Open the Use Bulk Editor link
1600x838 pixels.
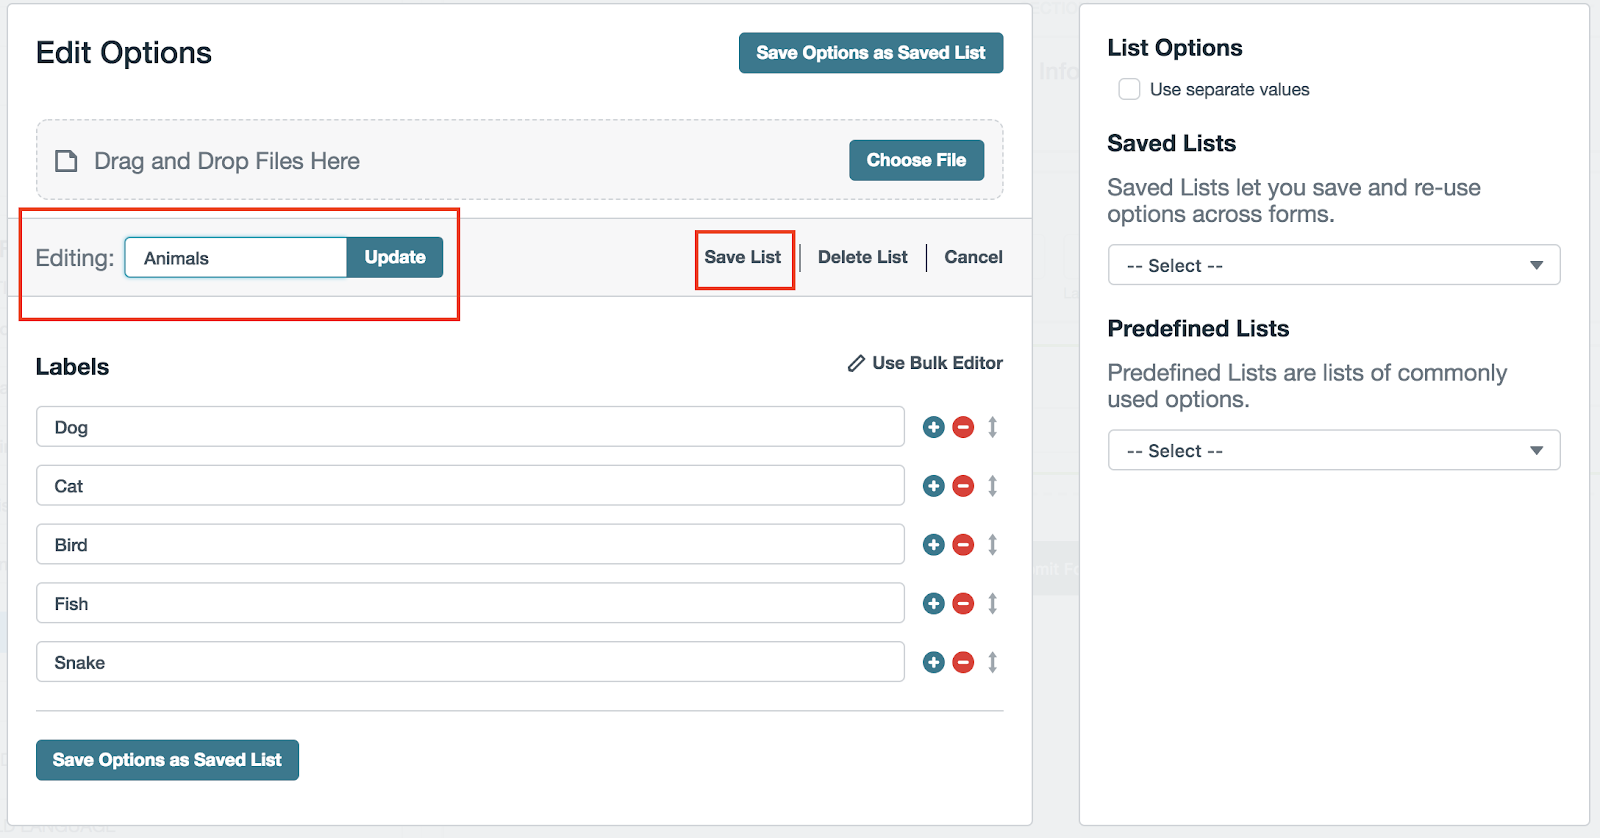[x=926, y=363]
